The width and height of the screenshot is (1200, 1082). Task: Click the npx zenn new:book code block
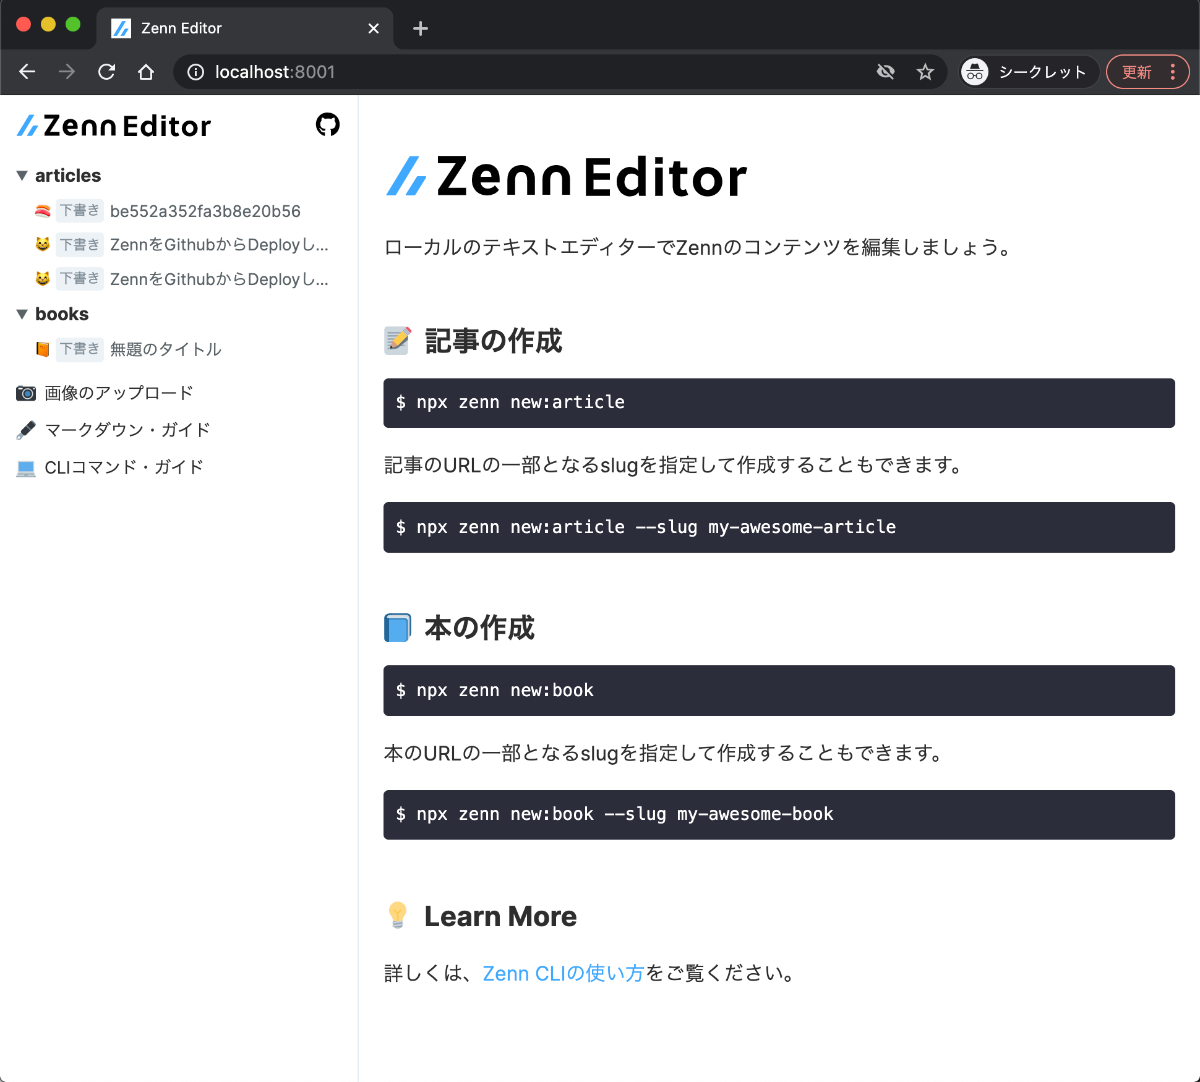pos(779,690)
